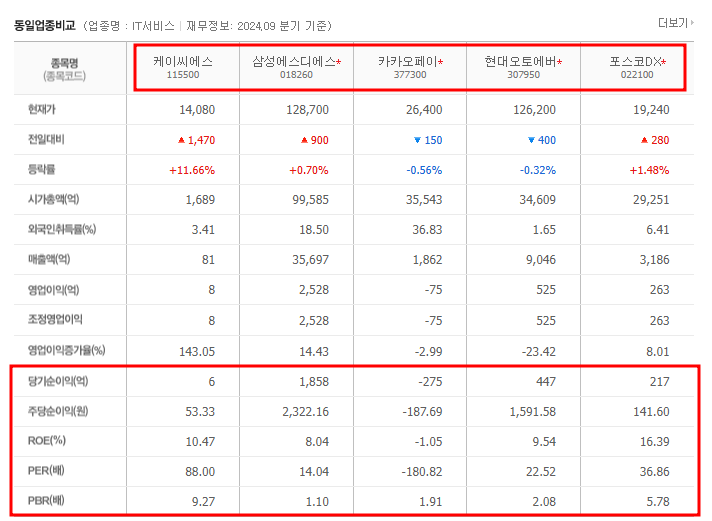Select the 당기순이익(억) row label

tap(58, 381)
